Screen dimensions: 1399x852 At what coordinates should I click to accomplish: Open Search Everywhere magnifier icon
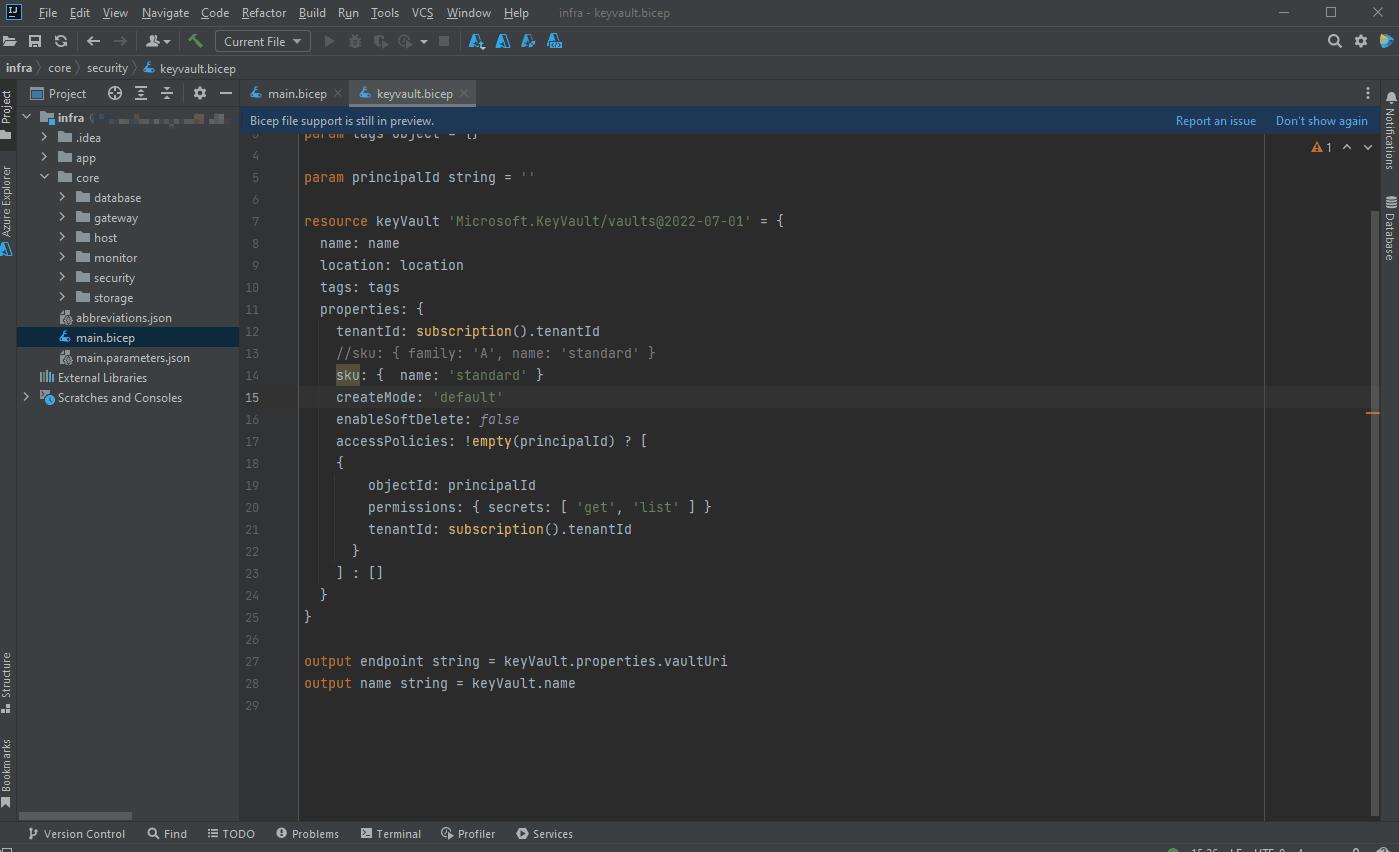(x=1334, y=41)
